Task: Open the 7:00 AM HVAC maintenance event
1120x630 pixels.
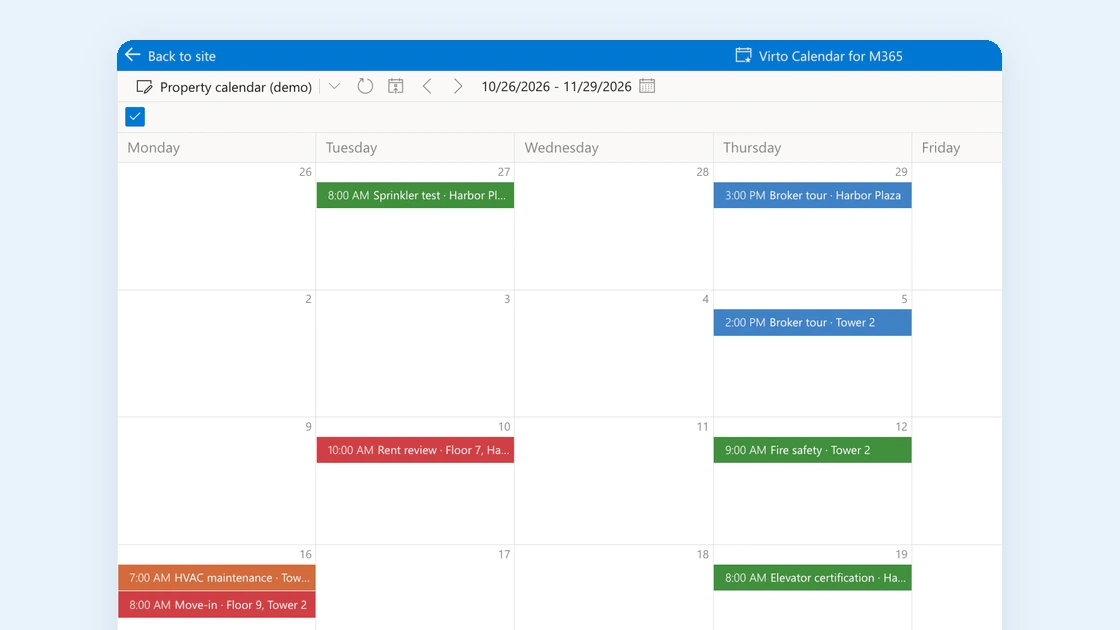Action: point(216,577)
